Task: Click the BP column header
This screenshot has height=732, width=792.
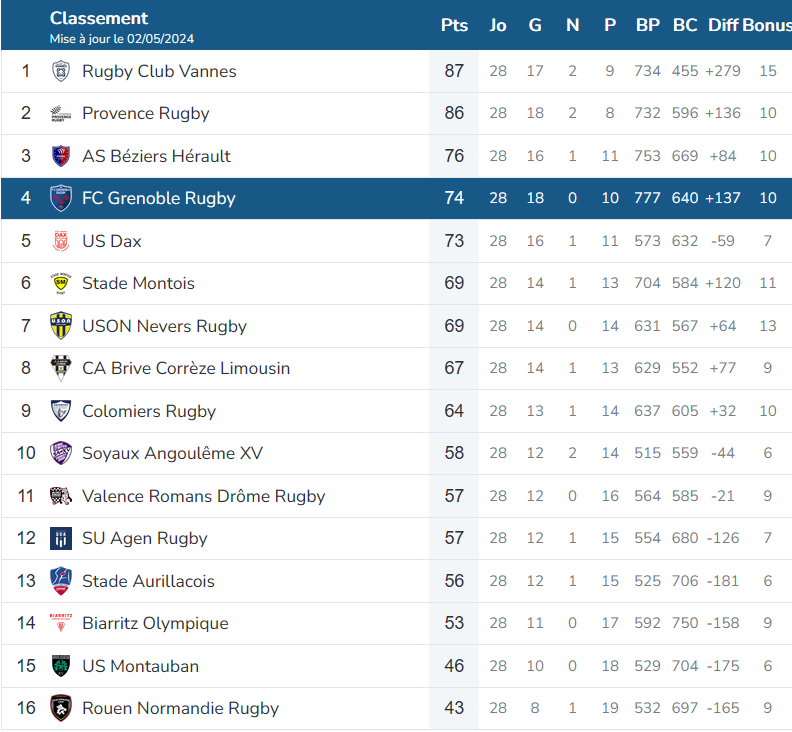Action: coord(648,25)
